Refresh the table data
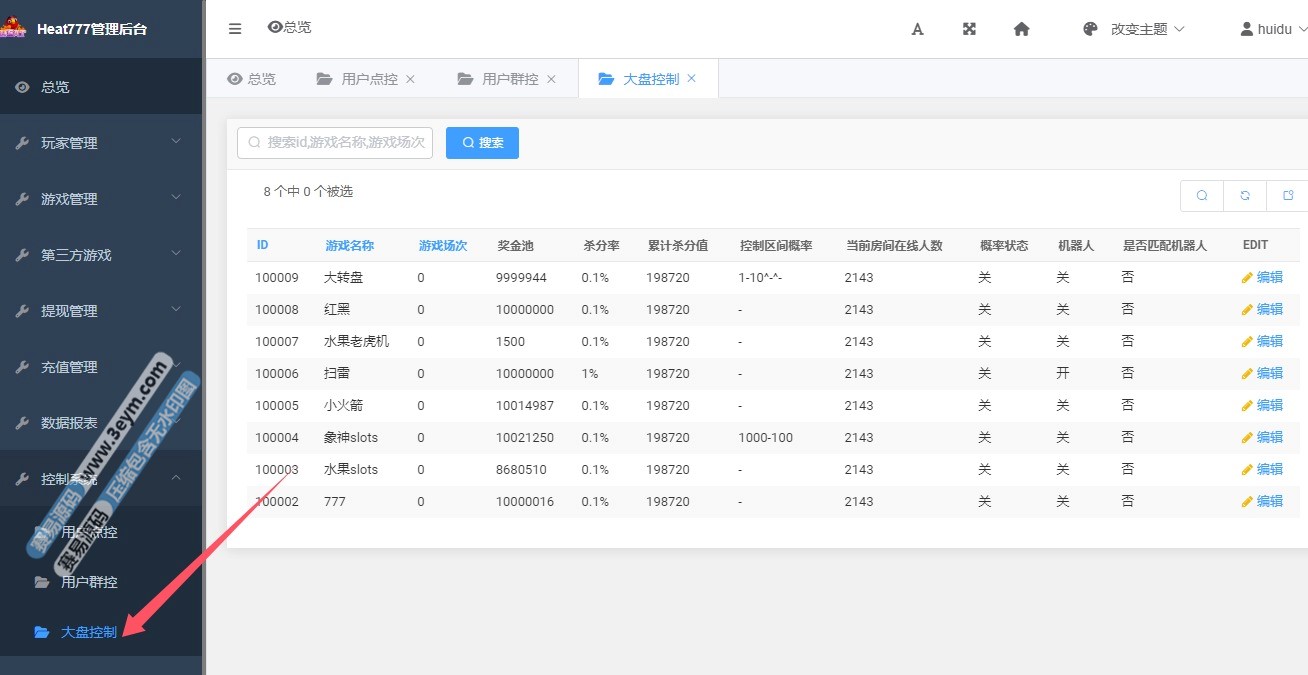 [1245, 196]
